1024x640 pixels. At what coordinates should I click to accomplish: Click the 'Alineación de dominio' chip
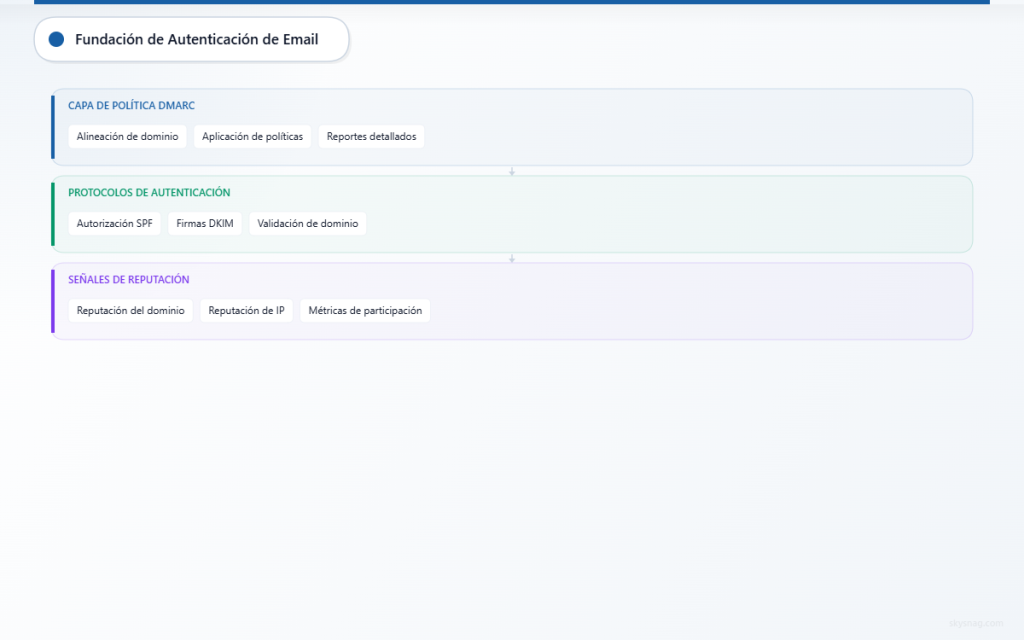[127, 136]
